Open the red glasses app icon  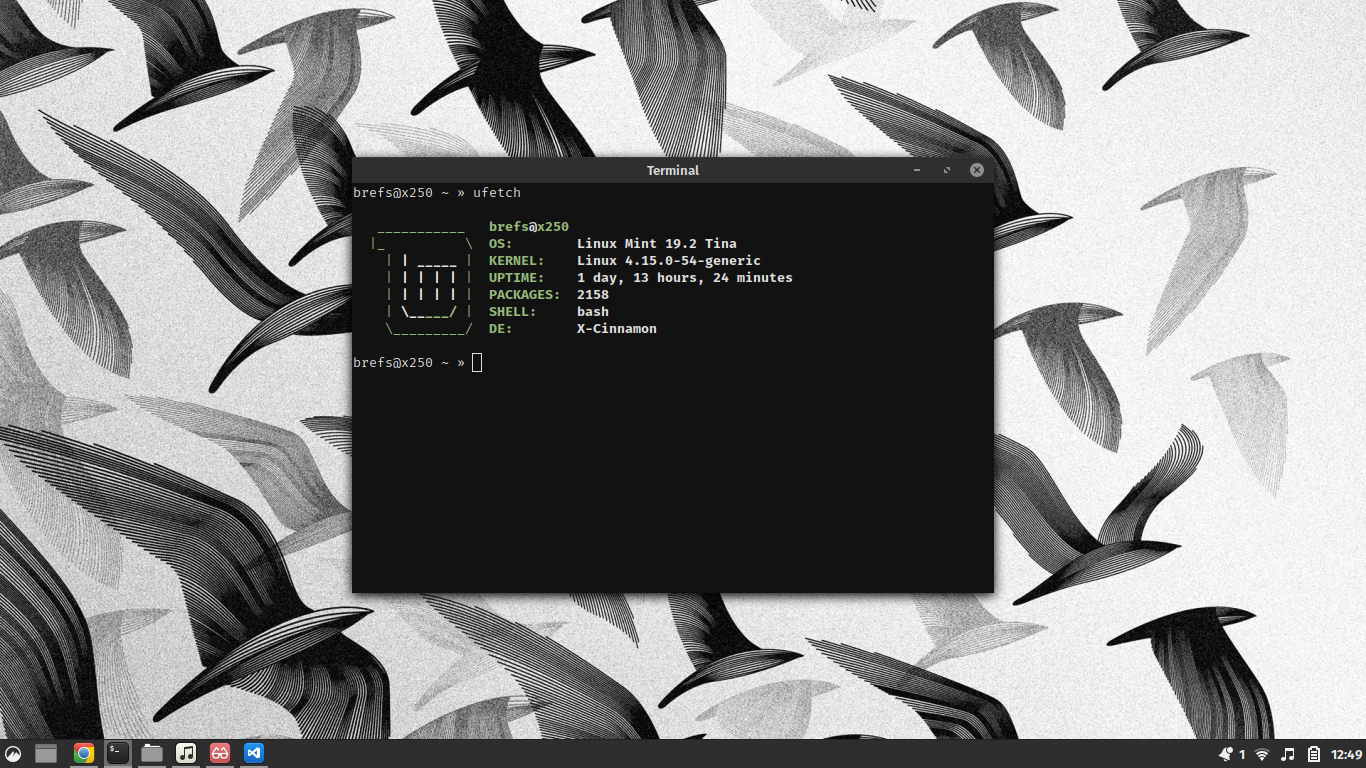click(x=220, y=753)
